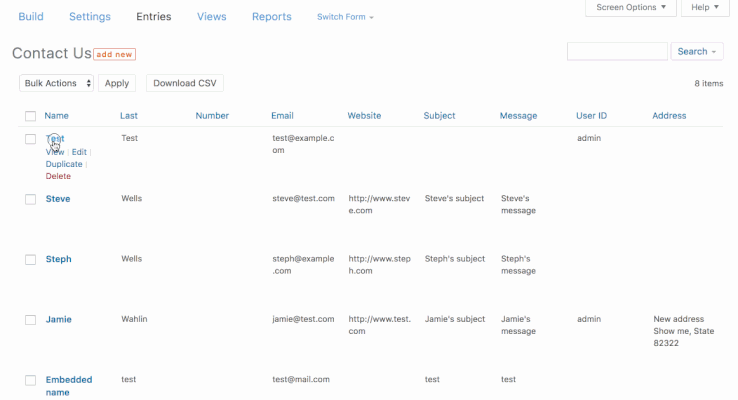Image resolution: width=738 pixels, height=400 pixels.
Task: Click the Contact Us heading
Action: pyautogui.click(x=52, y=53)
